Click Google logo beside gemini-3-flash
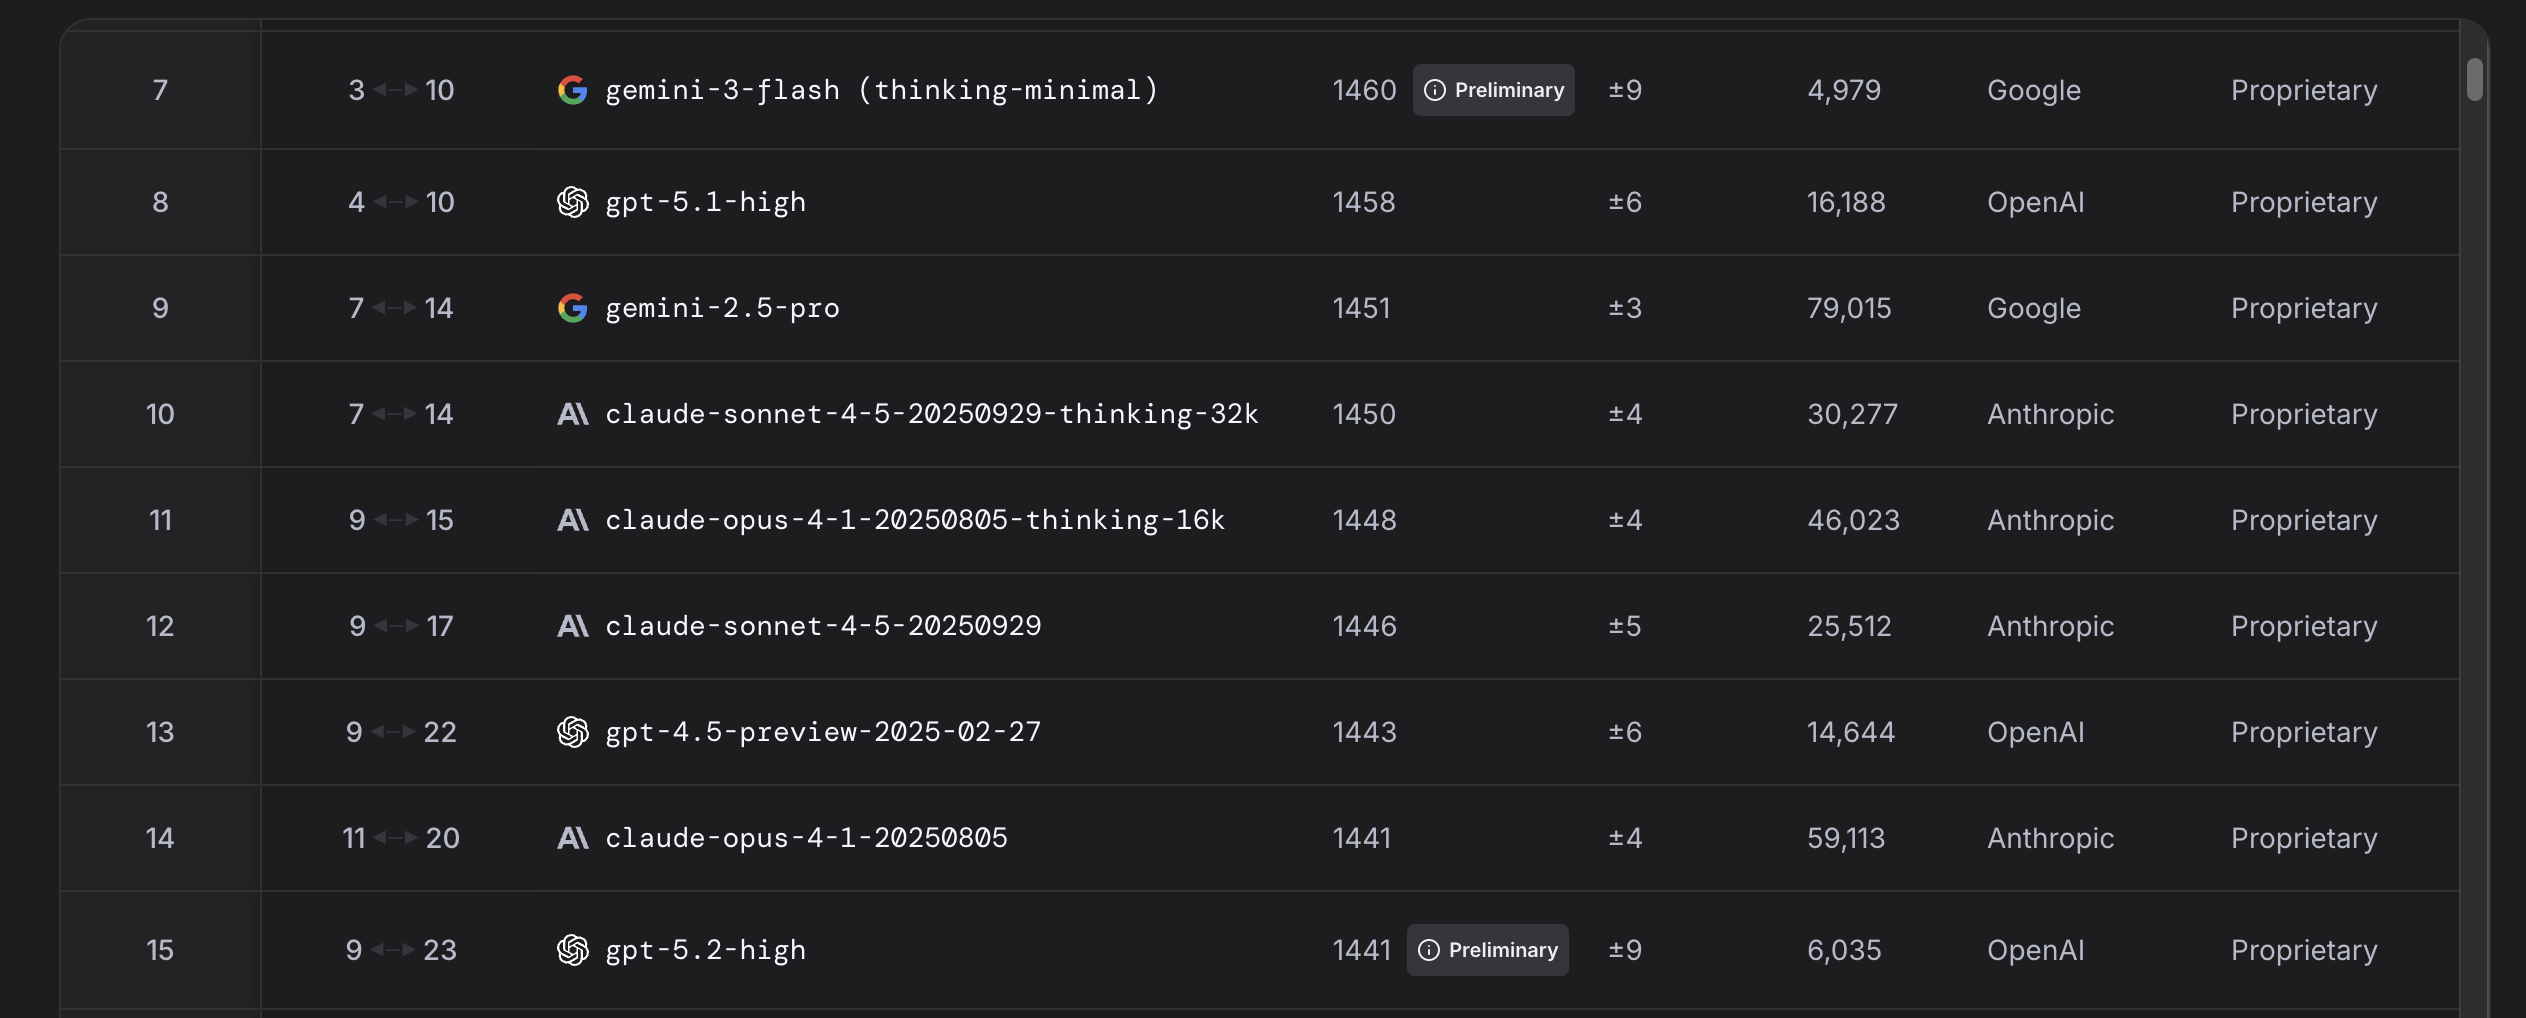 click(x=572, y=90)
